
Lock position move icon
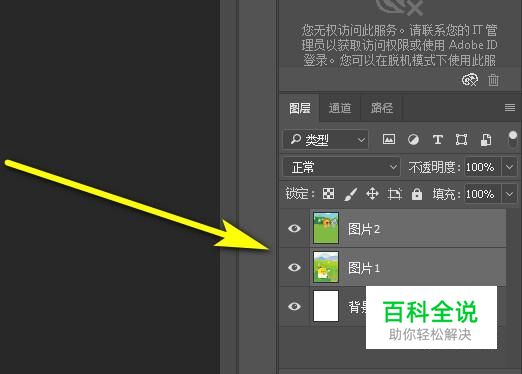(x=372, y=193)
